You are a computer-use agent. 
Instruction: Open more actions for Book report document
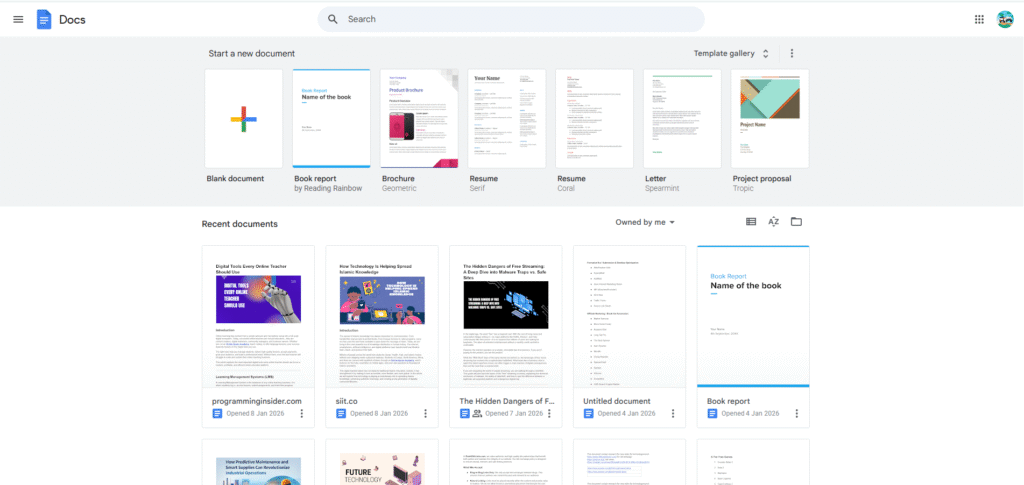pyautogui.click(x=797, y=414)
